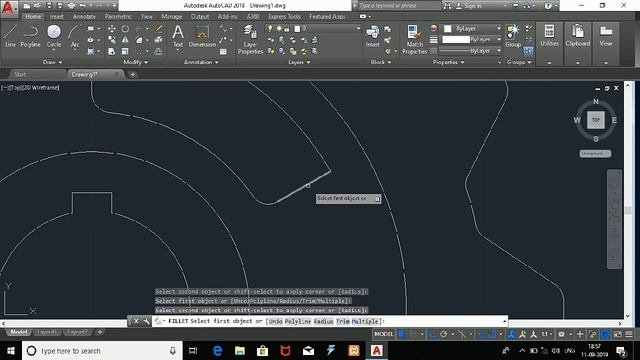
Task: Open the Home ribbon tab
Action: pyautogui.click(x=33, y=16)
